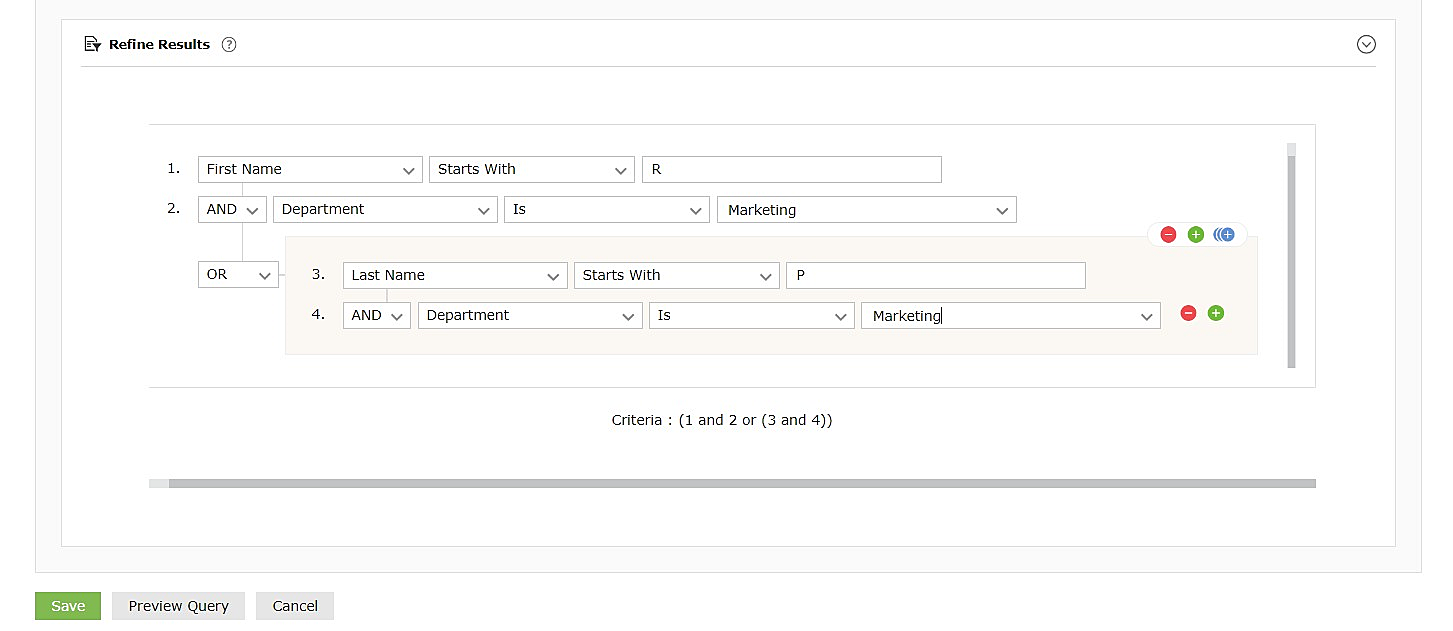Open the First Name field dropdown
Screen dimensions: 1453x631
(309, 170)
